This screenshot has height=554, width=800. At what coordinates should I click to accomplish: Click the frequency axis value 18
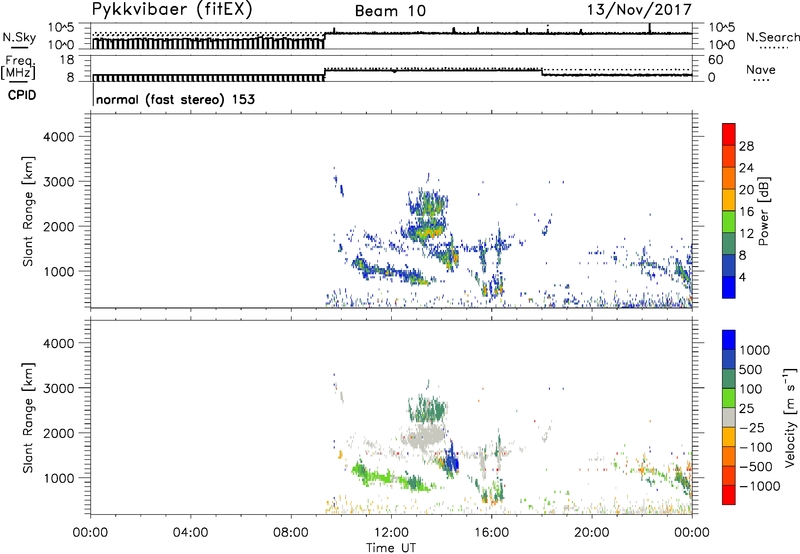[66, 60]
